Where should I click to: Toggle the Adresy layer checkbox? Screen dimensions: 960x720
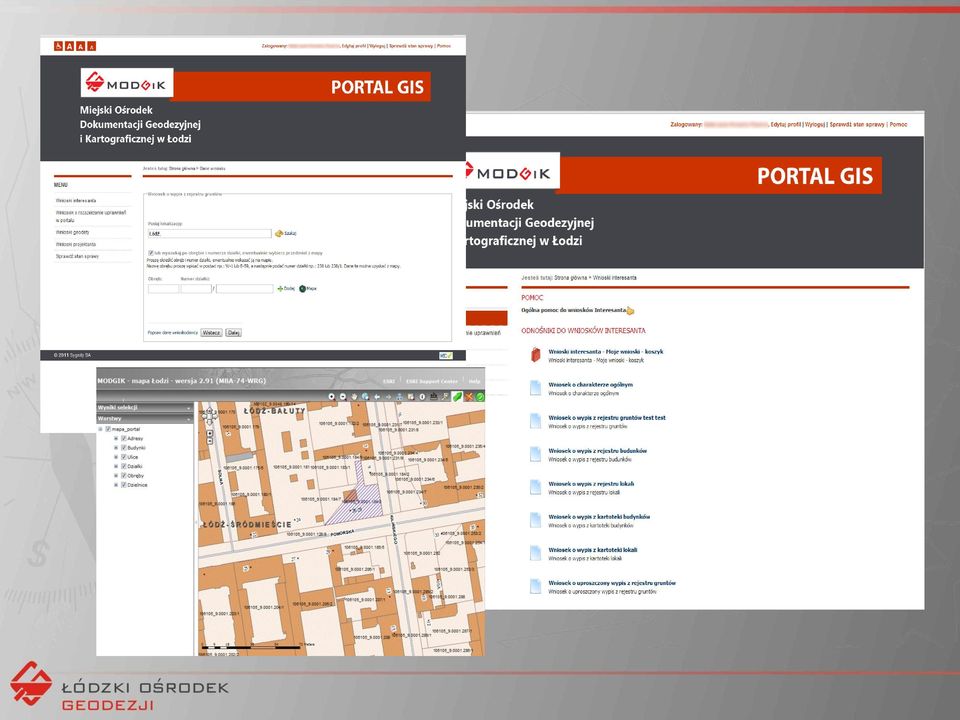click(x=124, y=438)
